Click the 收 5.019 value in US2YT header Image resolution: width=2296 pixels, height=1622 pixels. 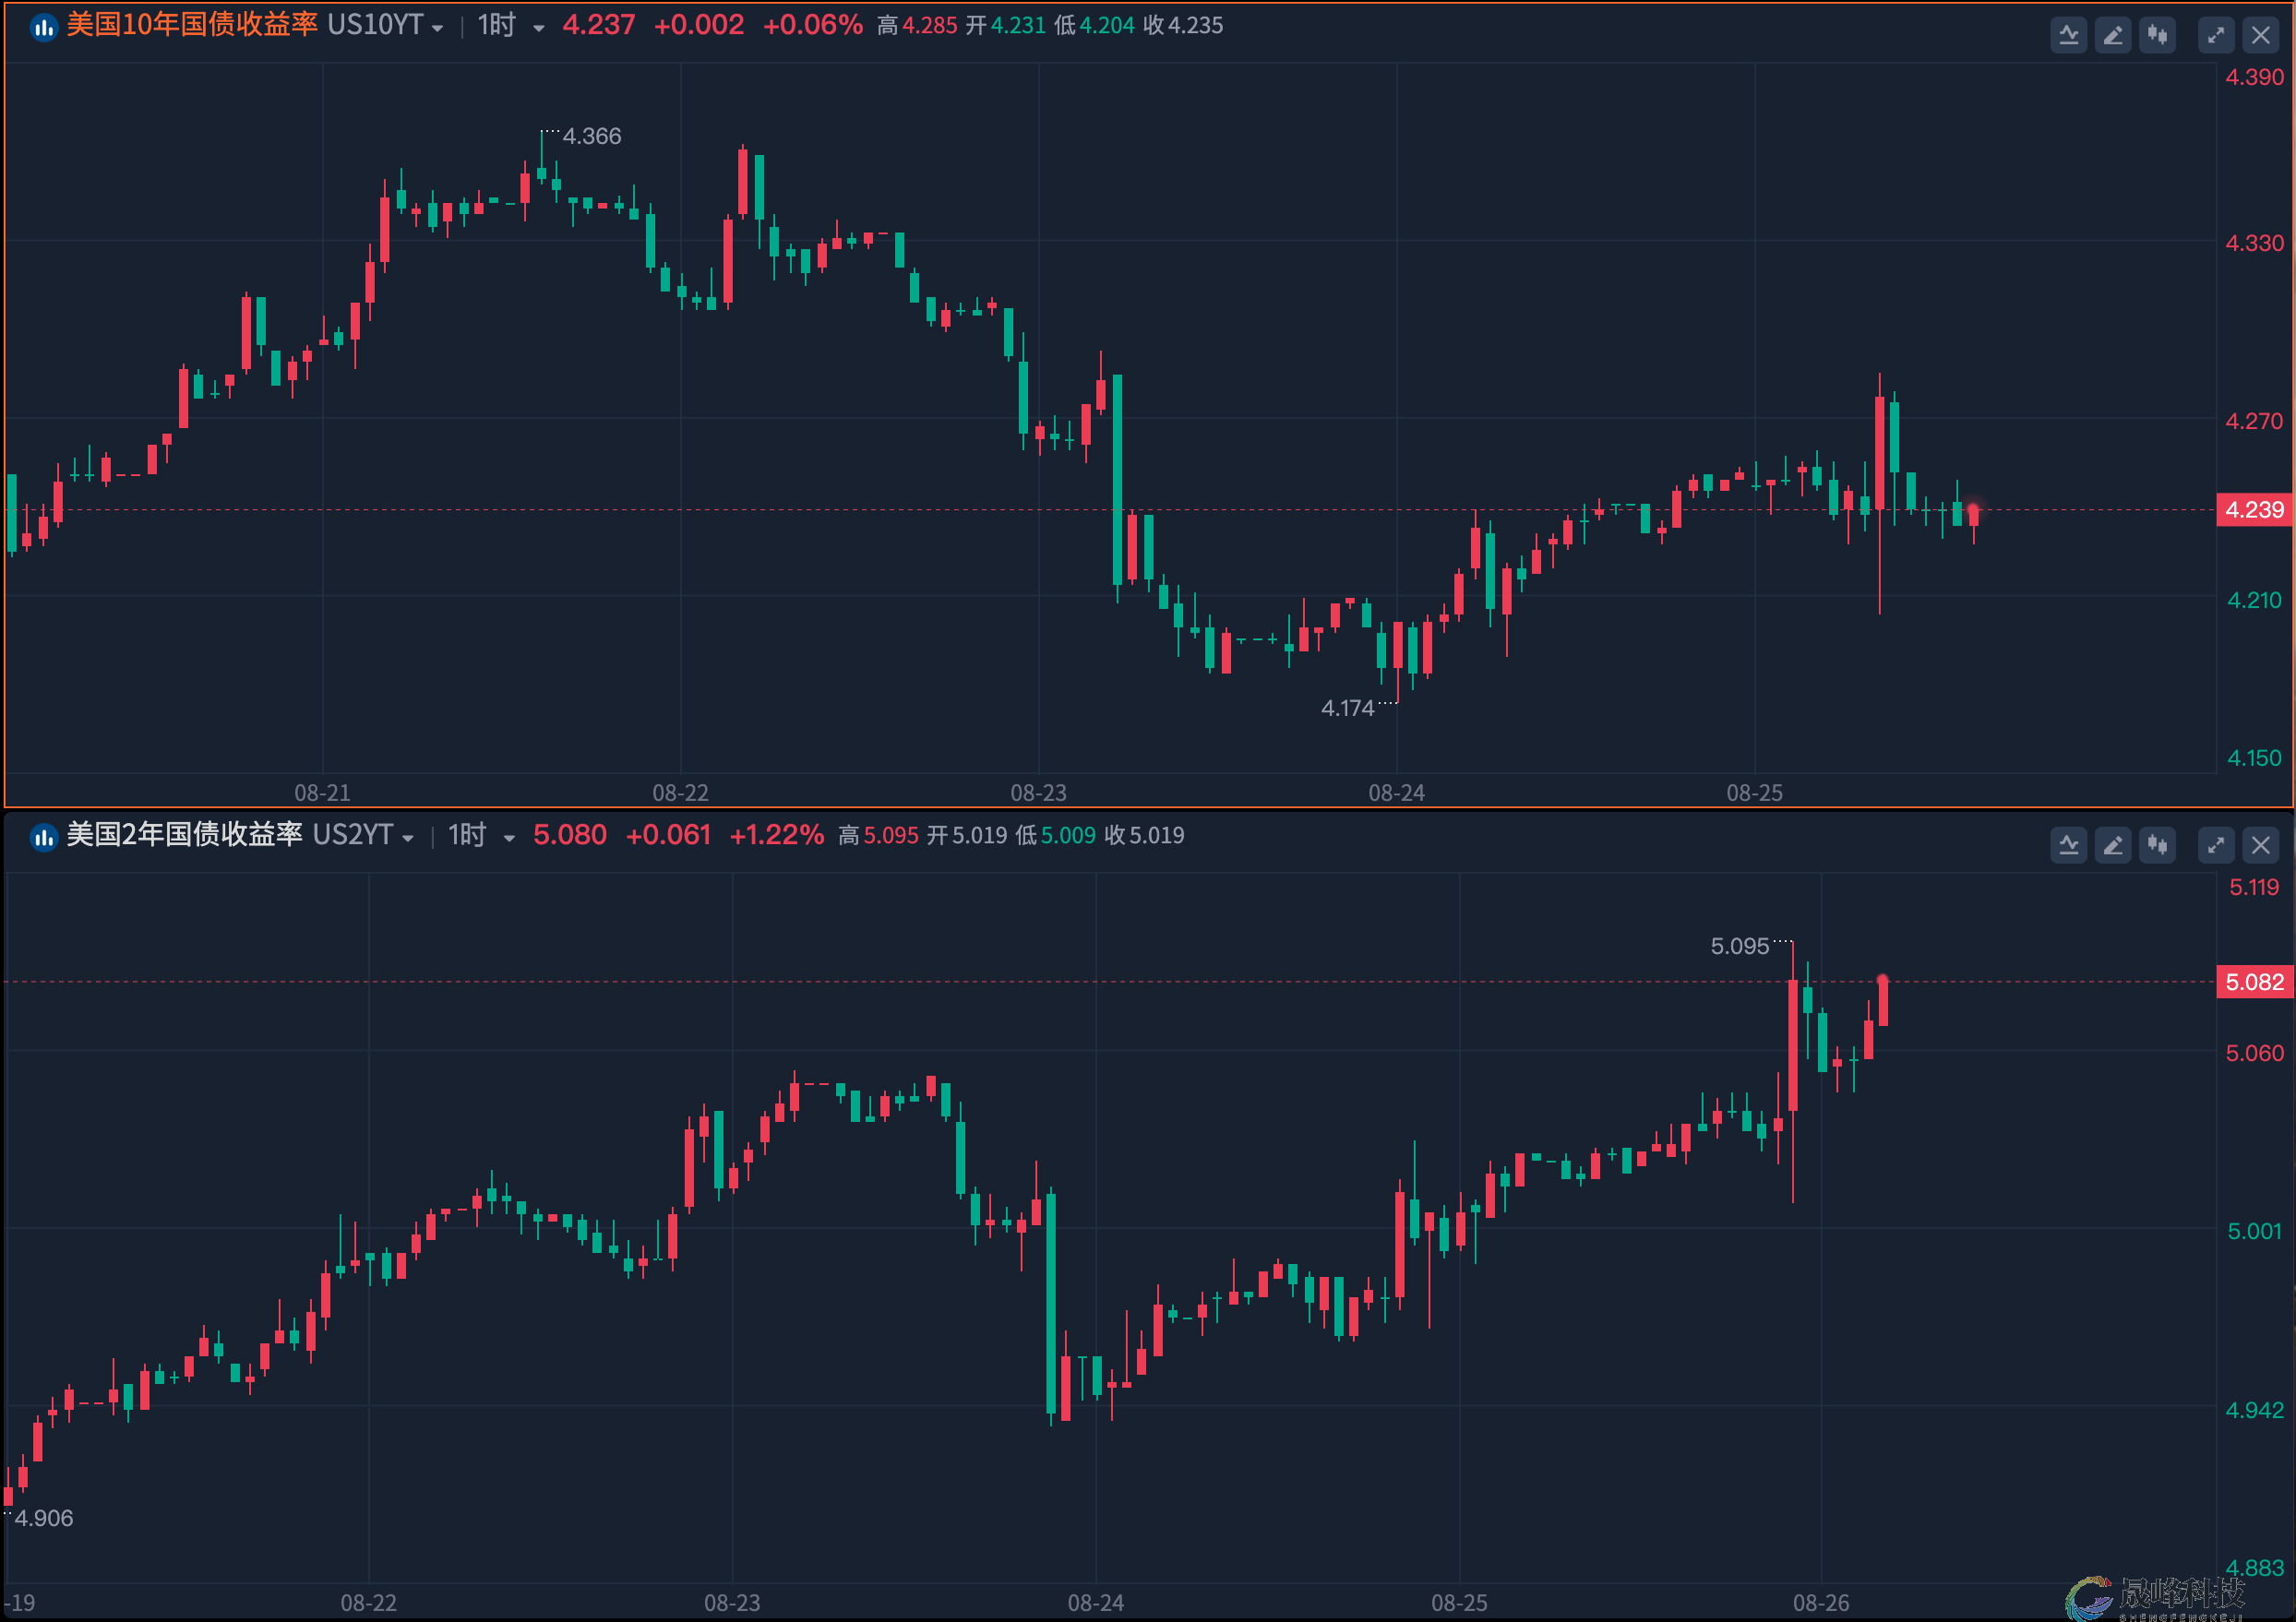coord(1144,835)
